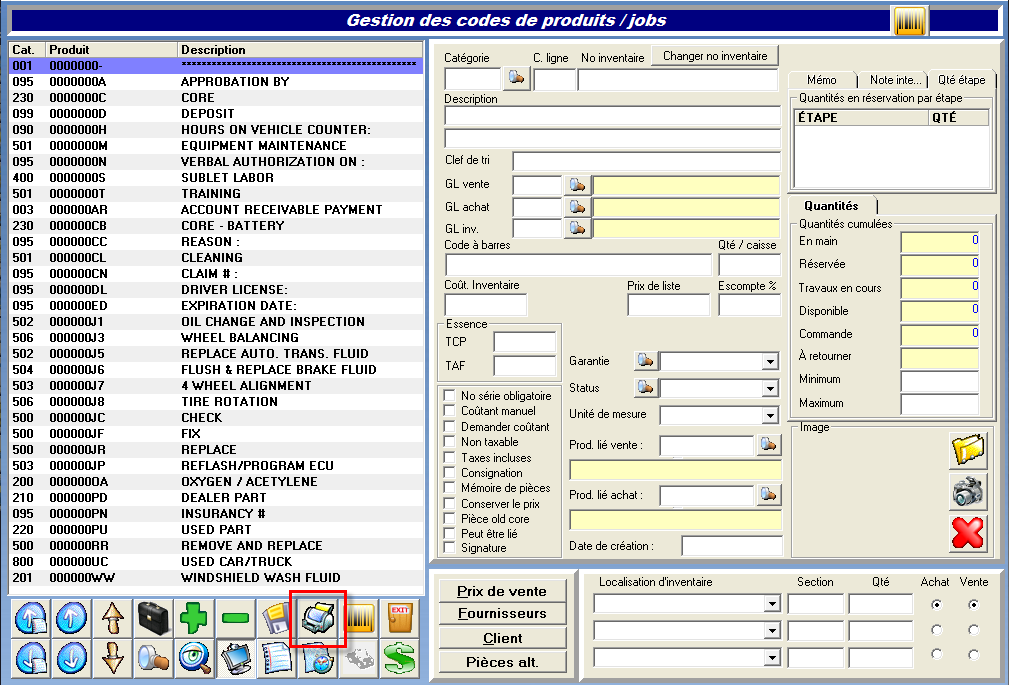Click the beige up arrow icon
Image resolution: width=1009 pixels, height=685 pixels.
[113, 619]
